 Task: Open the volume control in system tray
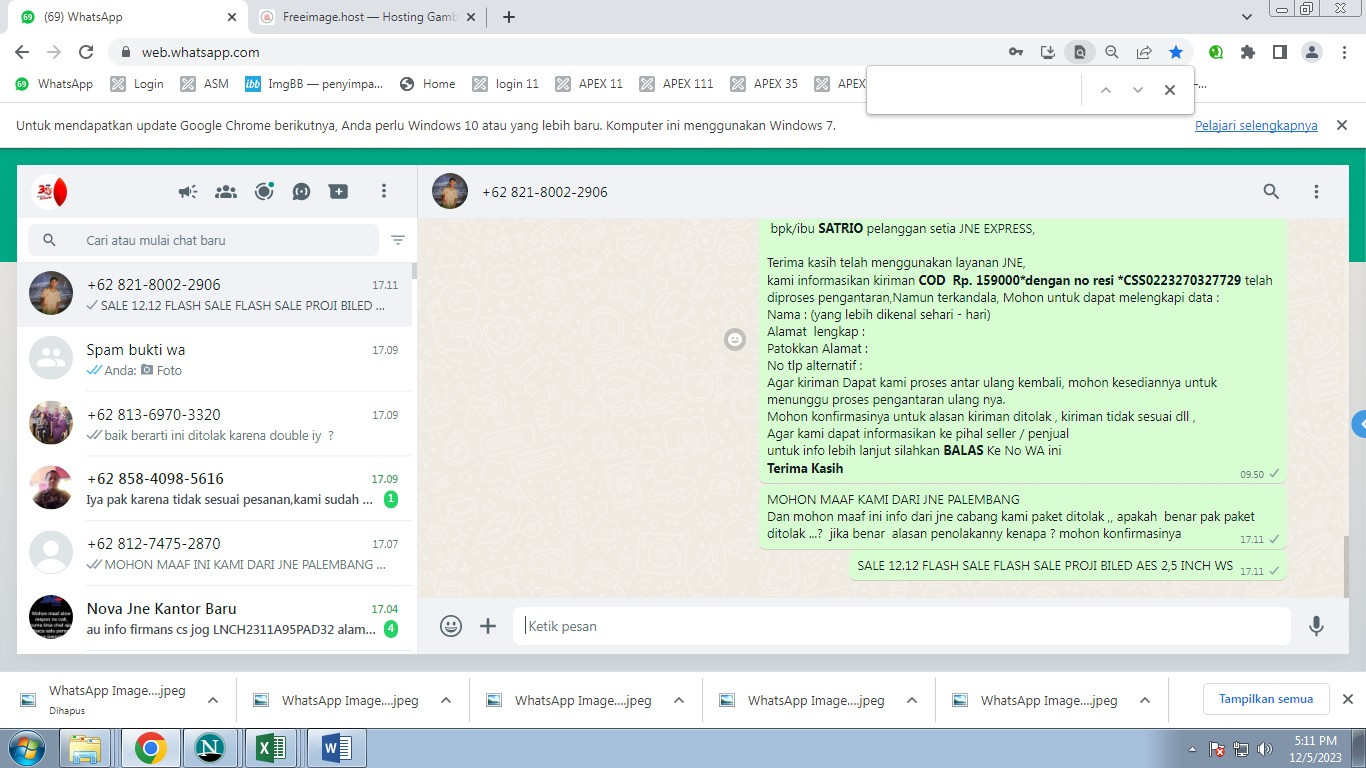(x=1265, y=749)
